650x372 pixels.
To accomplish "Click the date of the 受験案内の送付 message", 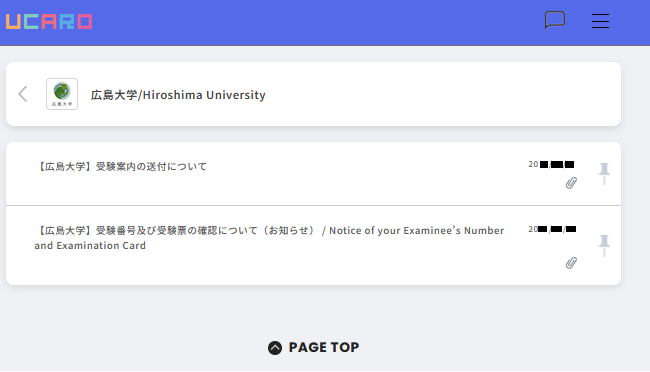I will tap(551, 164).
